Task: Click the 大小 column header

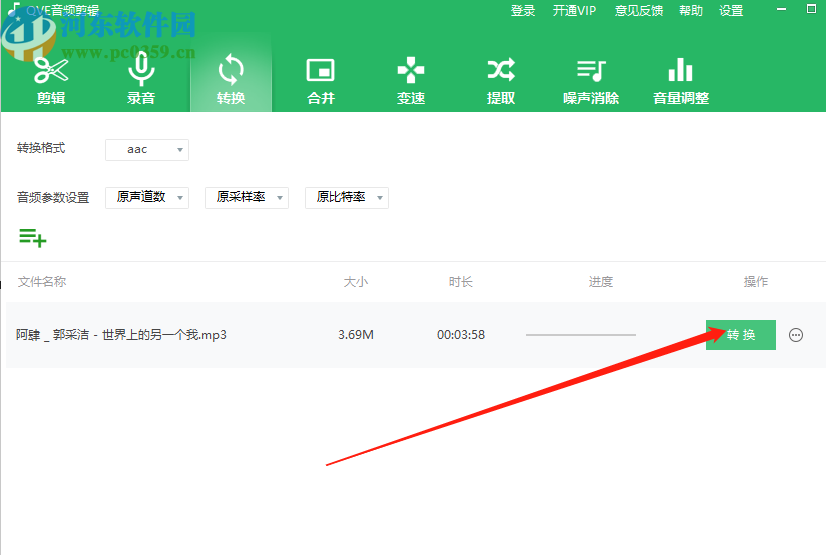Action: click(356, 282)
